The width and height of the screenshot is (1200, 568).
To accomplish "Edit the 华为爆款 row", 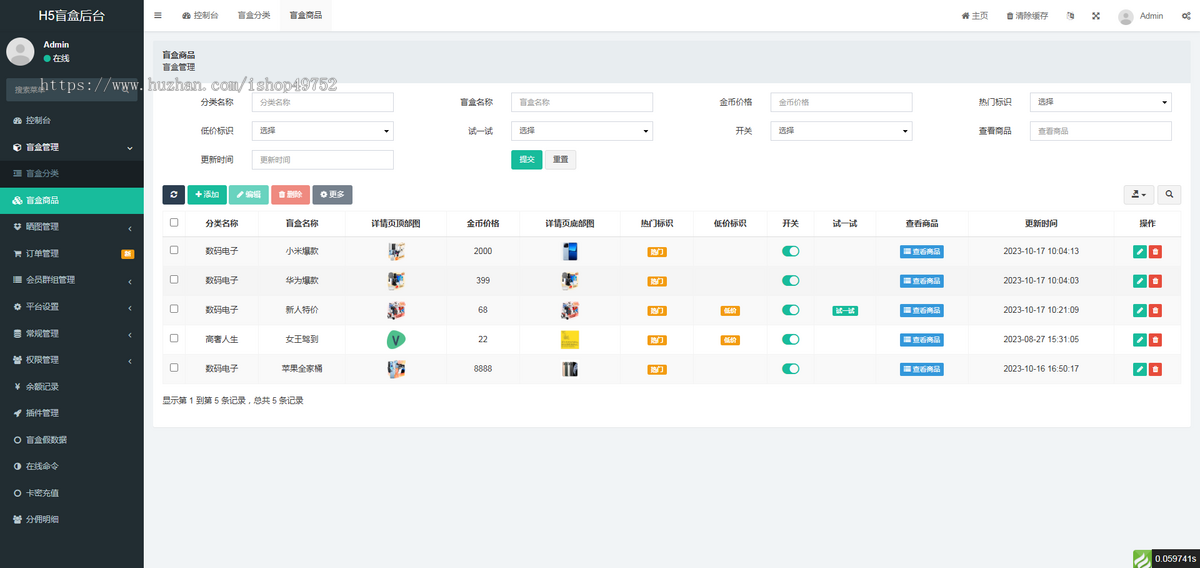I will [x=1139, y=281].
